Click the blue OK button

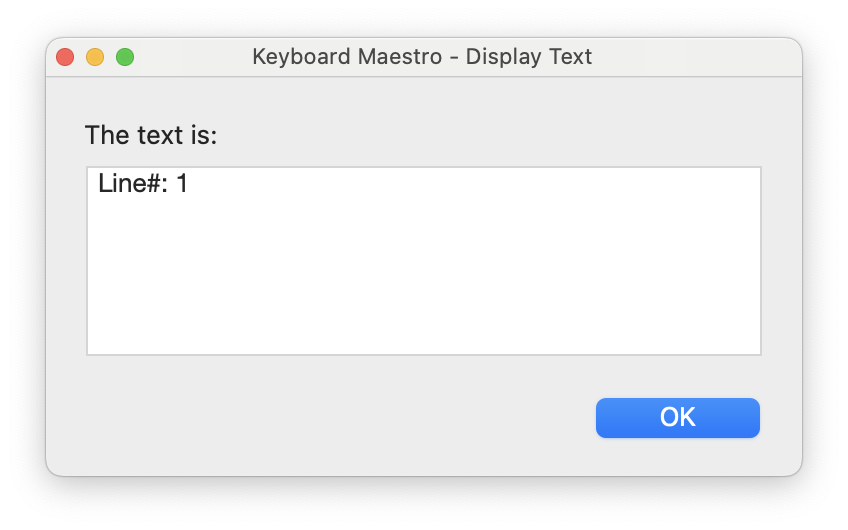[678, 418]
